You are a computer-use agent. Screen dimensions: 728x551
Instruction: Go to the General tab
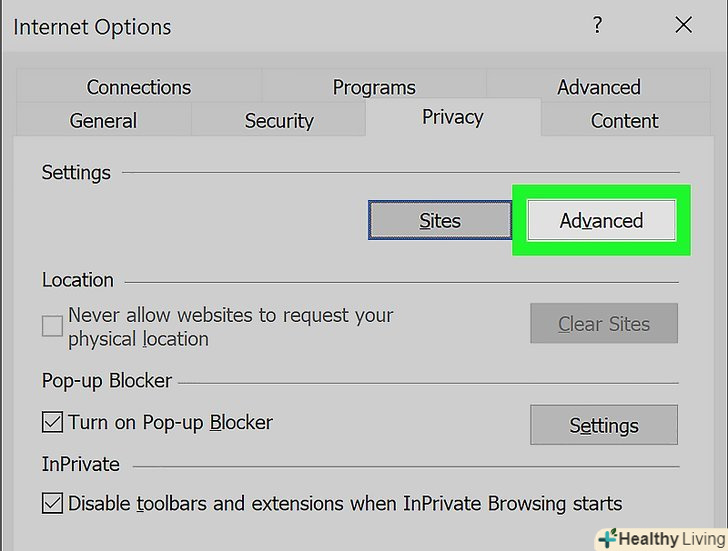(x=103, y=121)
